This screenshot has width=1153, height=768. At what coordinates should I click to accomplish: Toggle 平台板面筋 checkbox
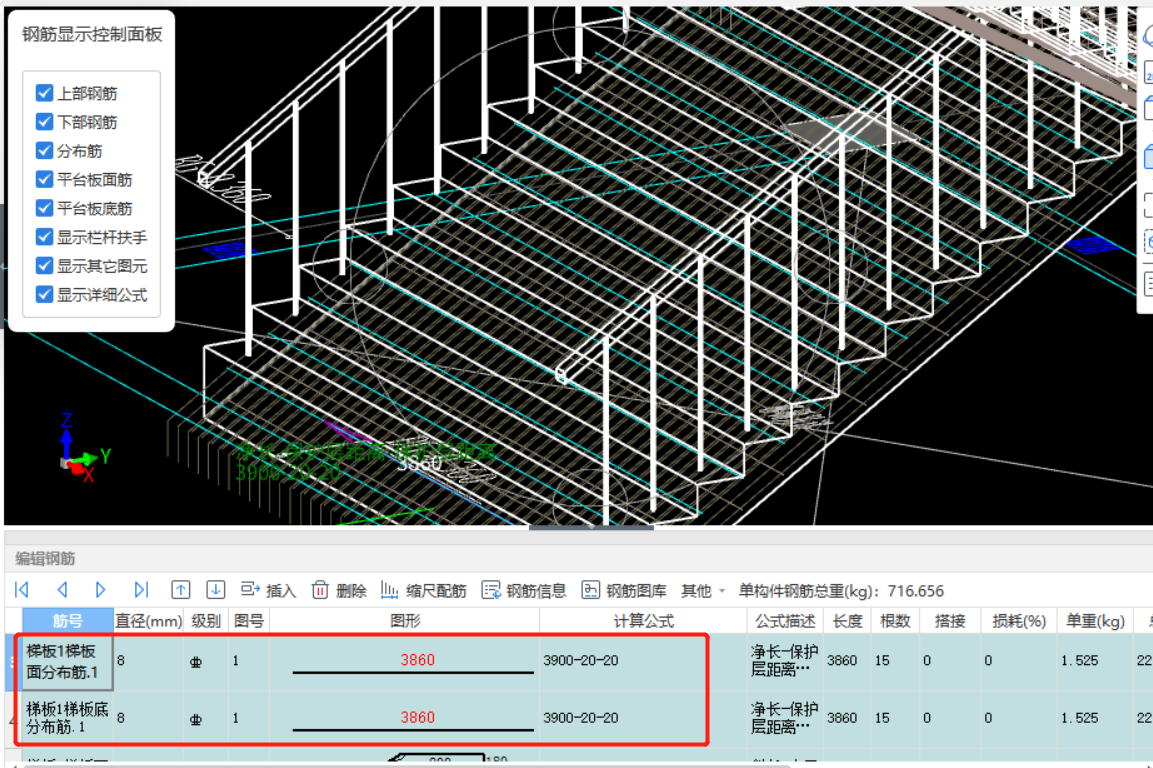coord(44,179)
